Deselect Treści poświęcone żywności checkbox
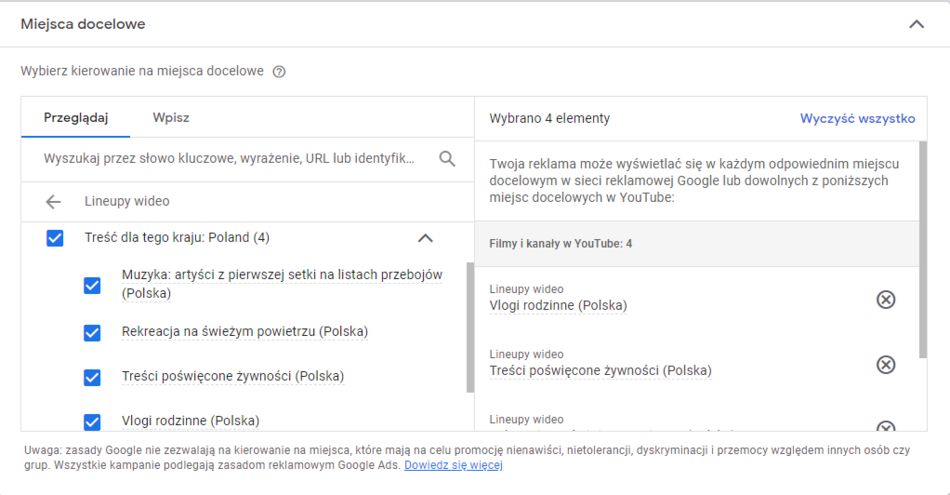Viewport: 950px width, 495px height. point(92,377)
